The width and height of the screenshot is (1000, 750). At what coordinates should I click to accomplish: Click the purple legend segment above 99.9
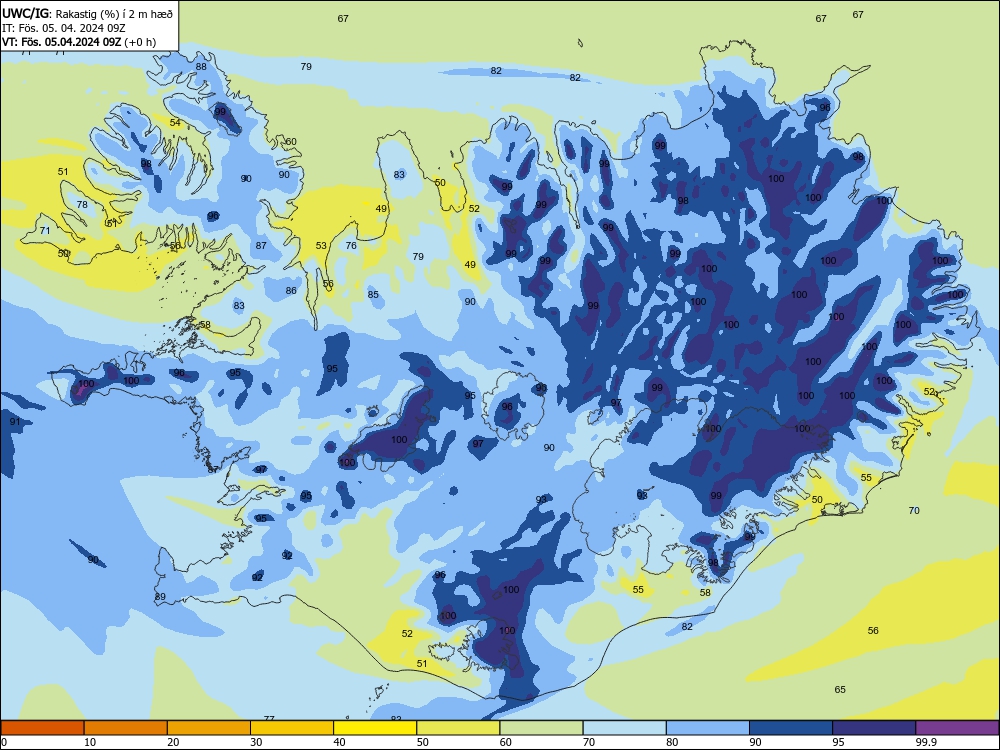tap(957, 728)
